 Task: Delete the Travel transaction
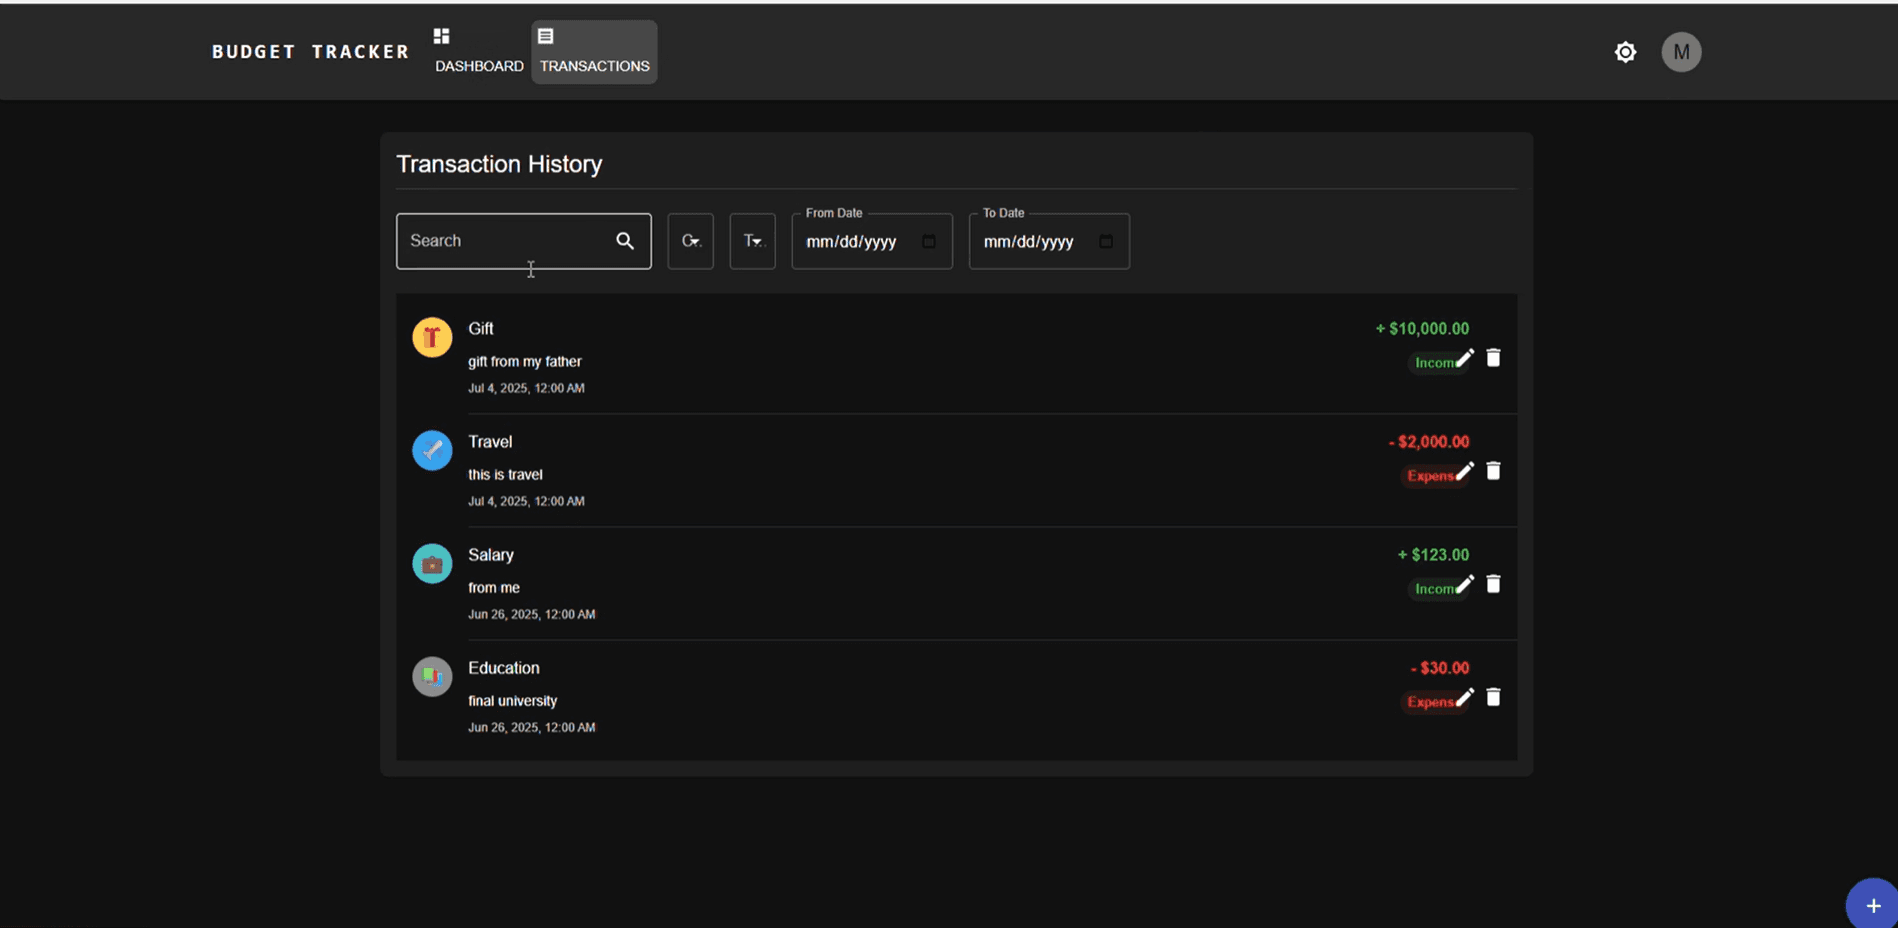(1493, 471)
